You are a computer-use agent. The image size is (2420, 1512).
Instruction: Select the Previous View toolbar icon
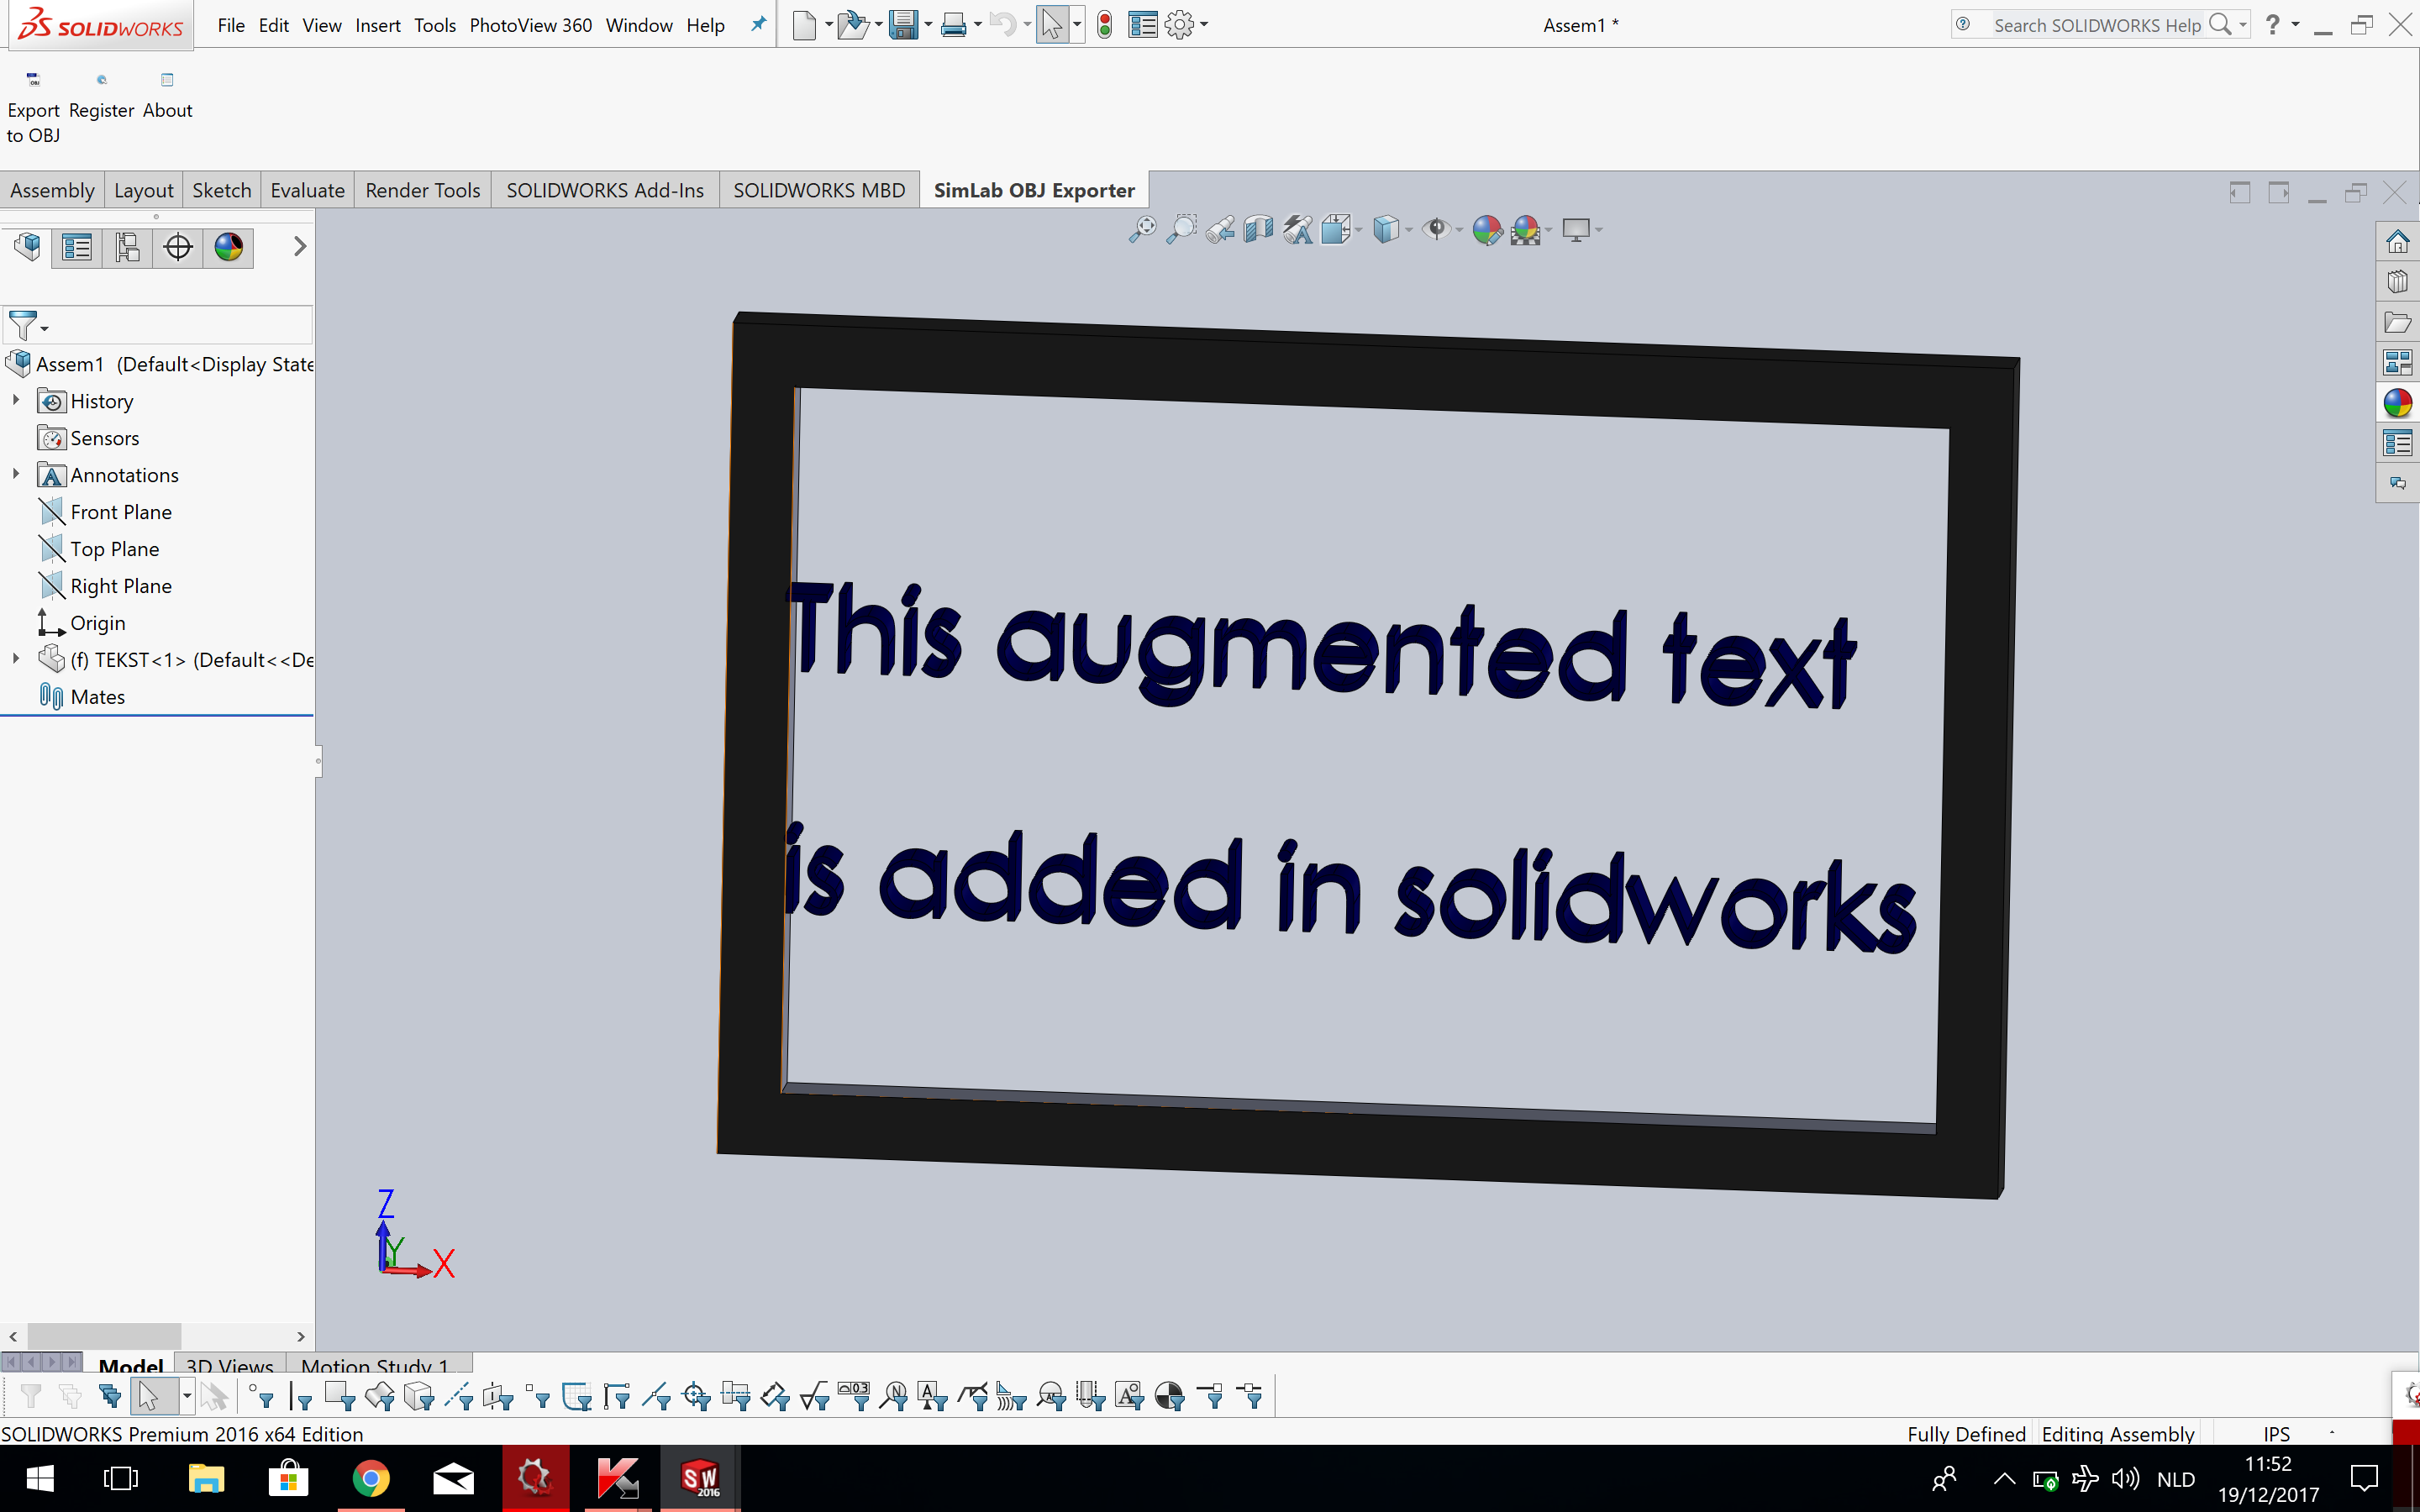[1221, 229]
